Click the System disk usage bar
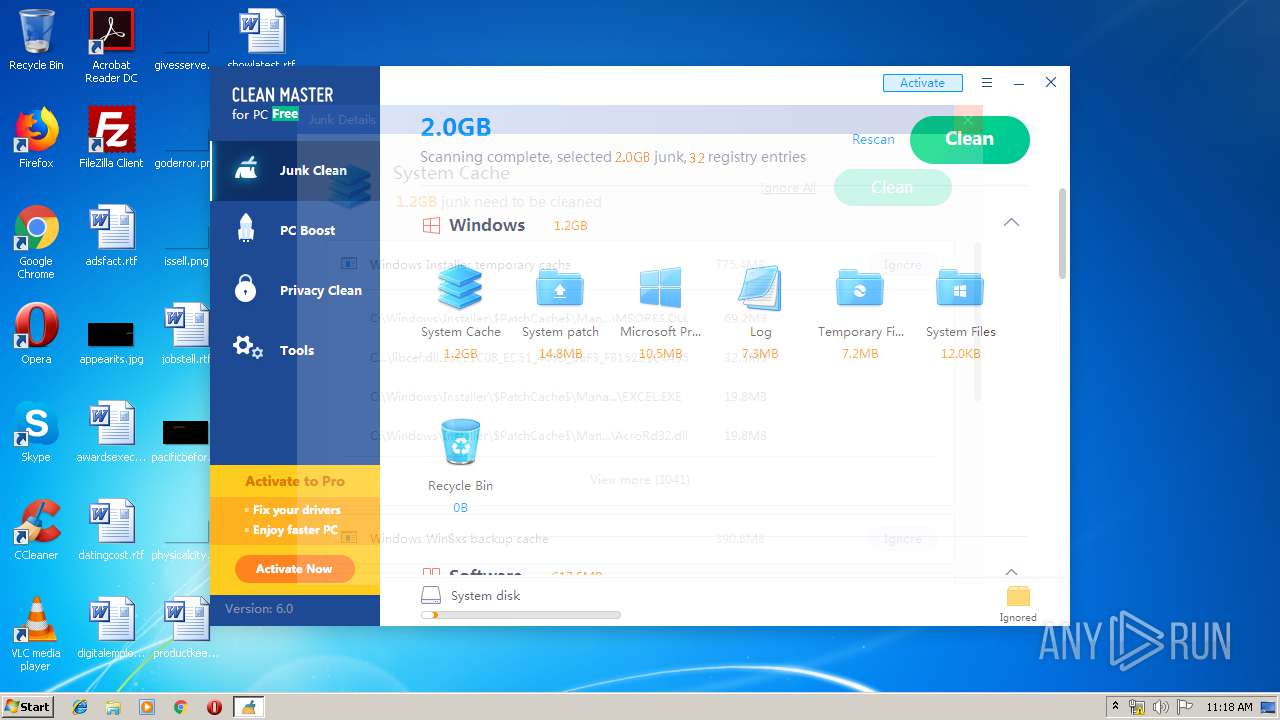Image resolution: width=1280 pixels, height=720 pixels. pyautogui.click(x=521, y=615)
